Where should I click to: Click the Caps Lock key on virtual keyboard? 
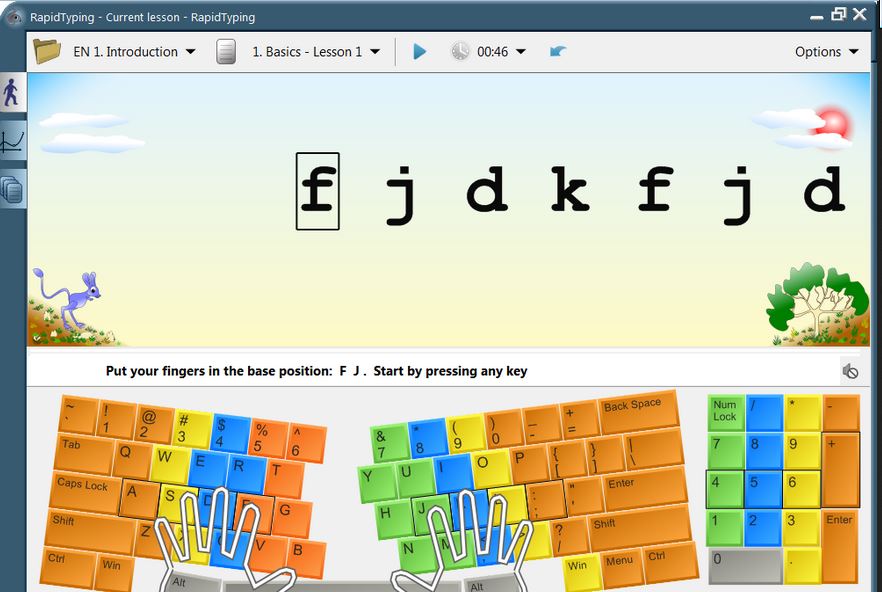[x=85, y=492]
